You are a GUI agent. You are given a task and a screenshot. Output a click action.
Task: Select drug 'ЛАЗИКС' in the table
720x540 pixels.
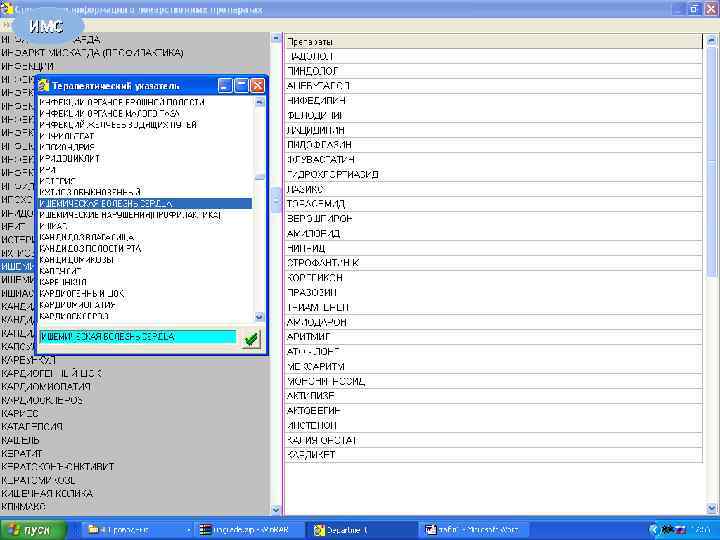pyautogui.click(x=494, y=189)
